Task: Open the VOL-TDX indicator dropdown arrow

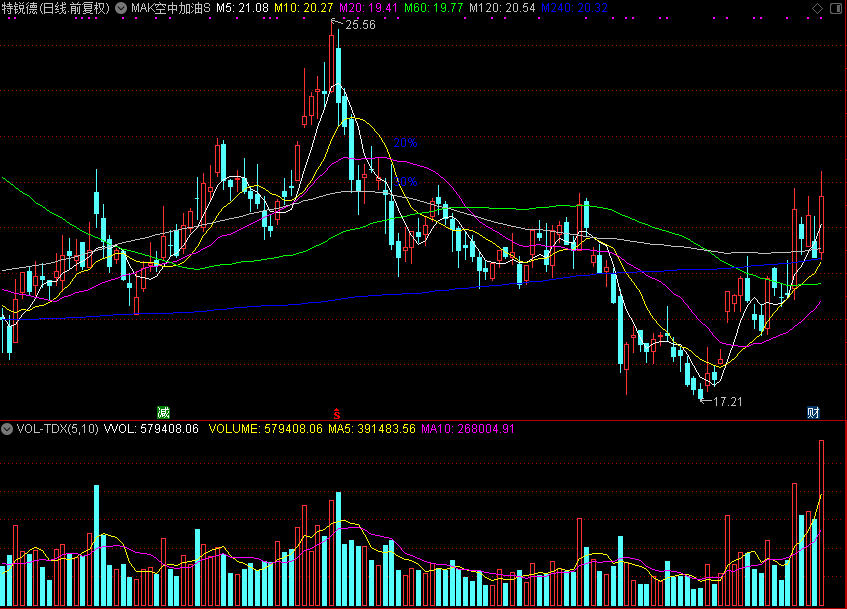Action: 7,429
